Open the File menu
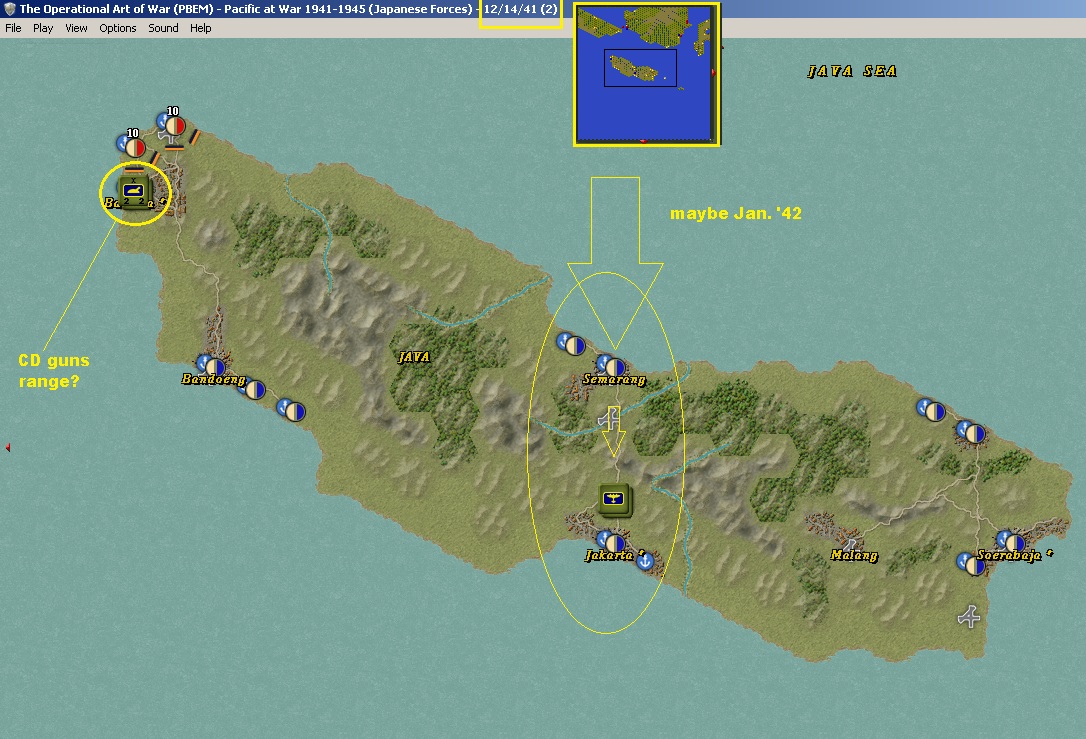The image size is (1086, 739). pos(13,28)
